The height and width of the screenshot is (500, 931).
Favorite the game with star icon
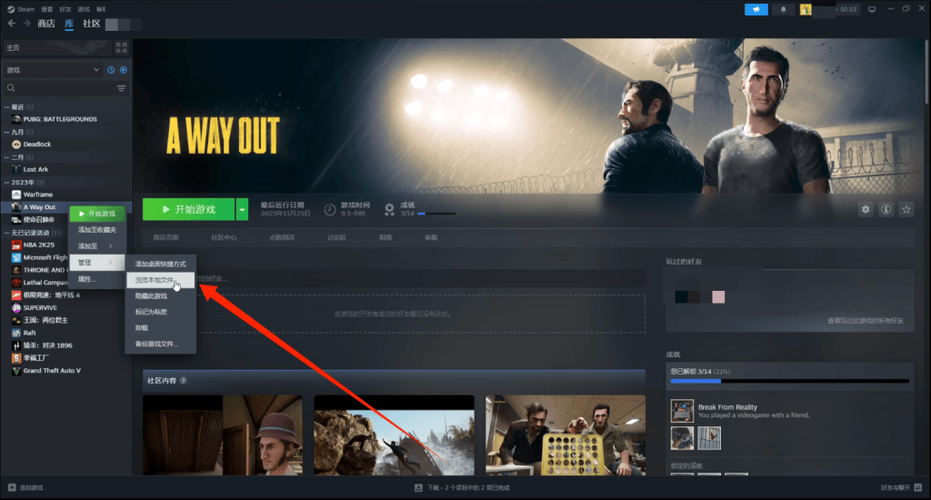coord(906,210)
